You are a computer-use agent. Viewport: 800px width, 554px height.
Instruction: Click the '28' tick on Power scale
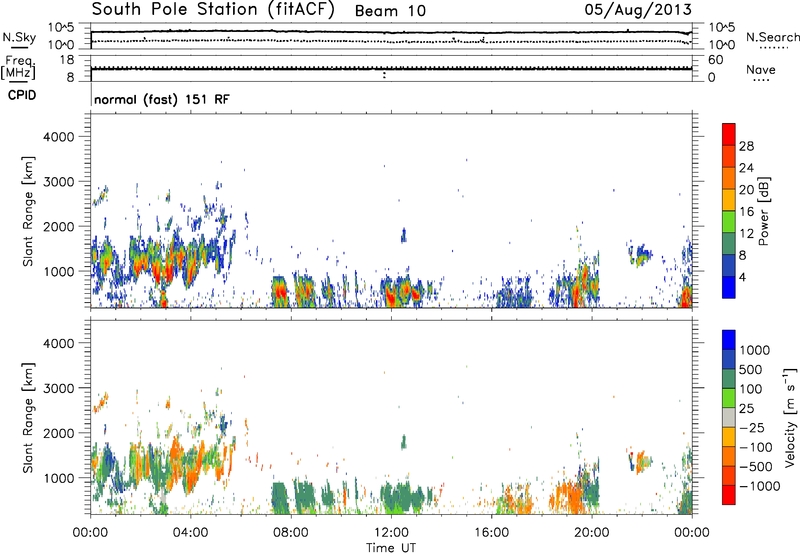tap(746, 146)
